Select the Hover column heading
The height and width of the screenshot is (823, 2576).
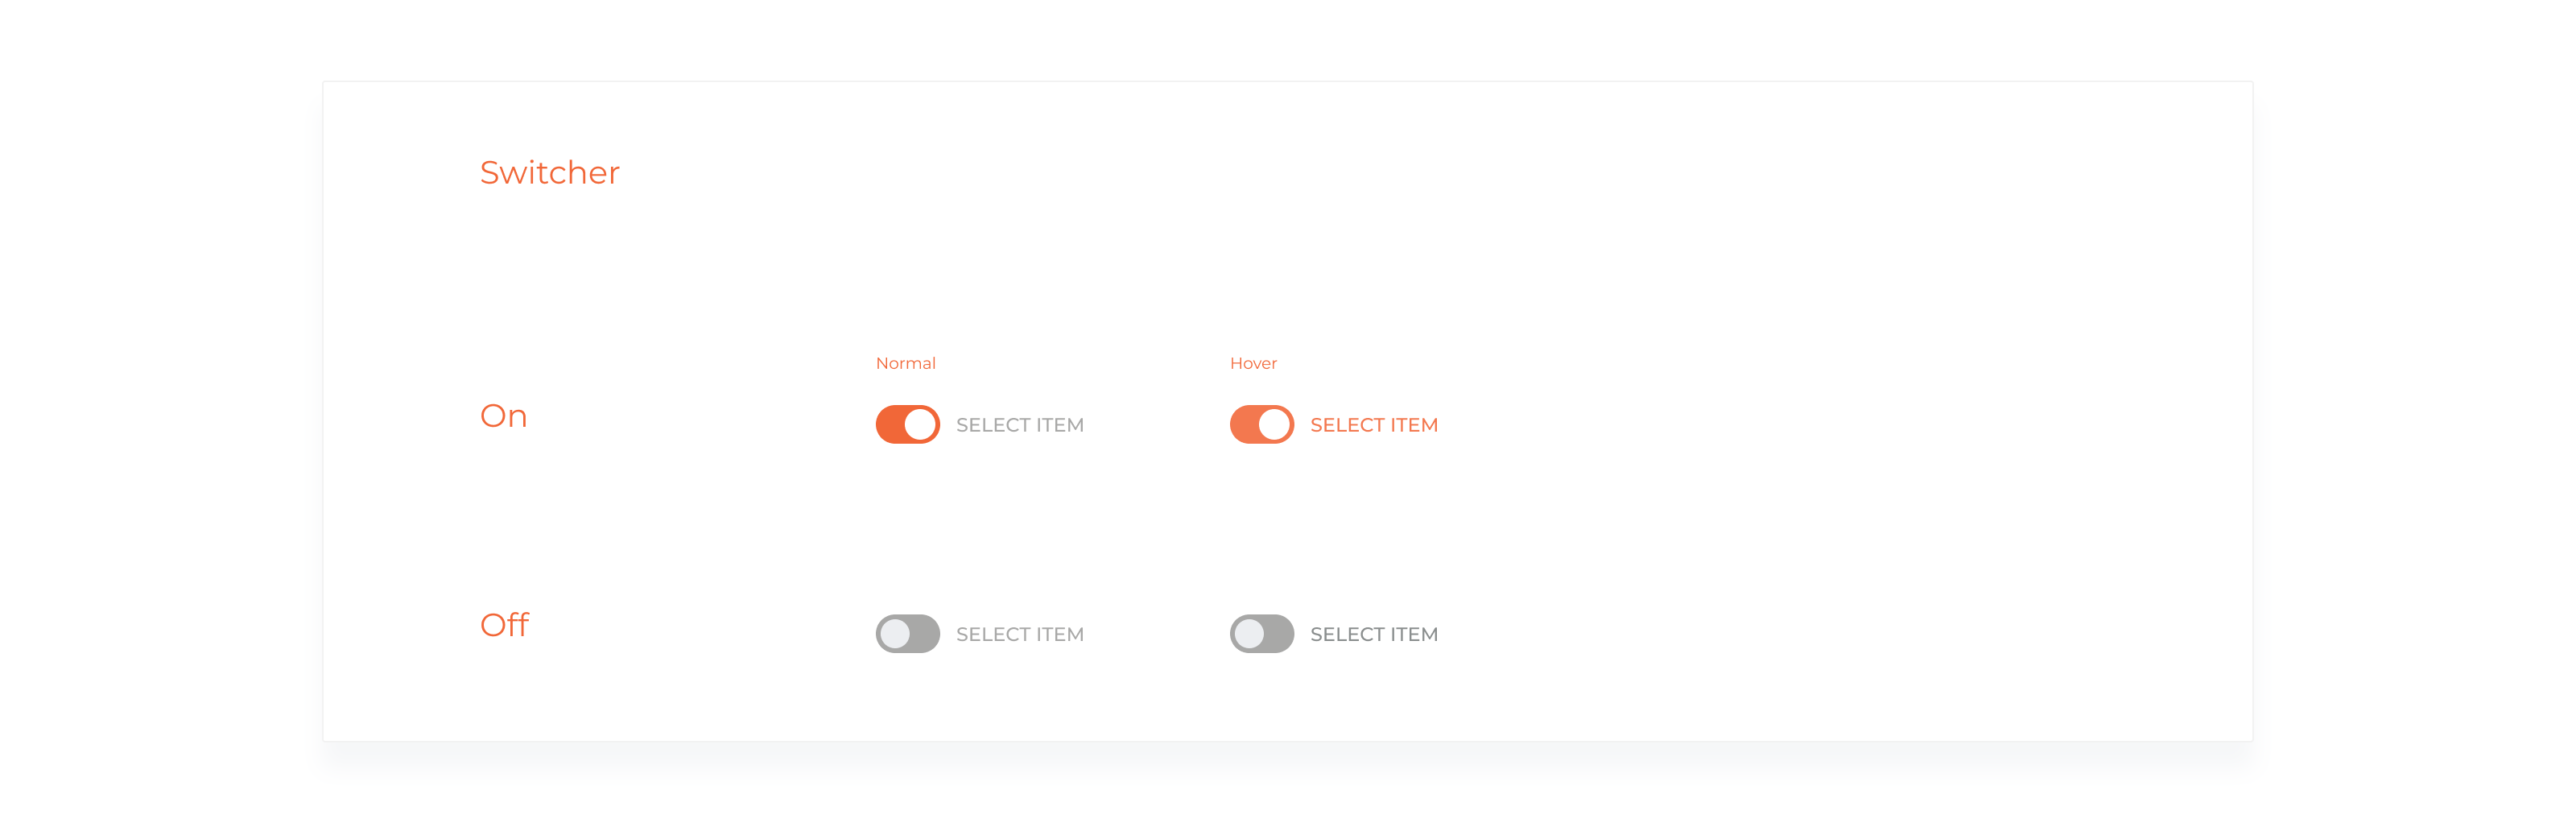coord(1253,363)
